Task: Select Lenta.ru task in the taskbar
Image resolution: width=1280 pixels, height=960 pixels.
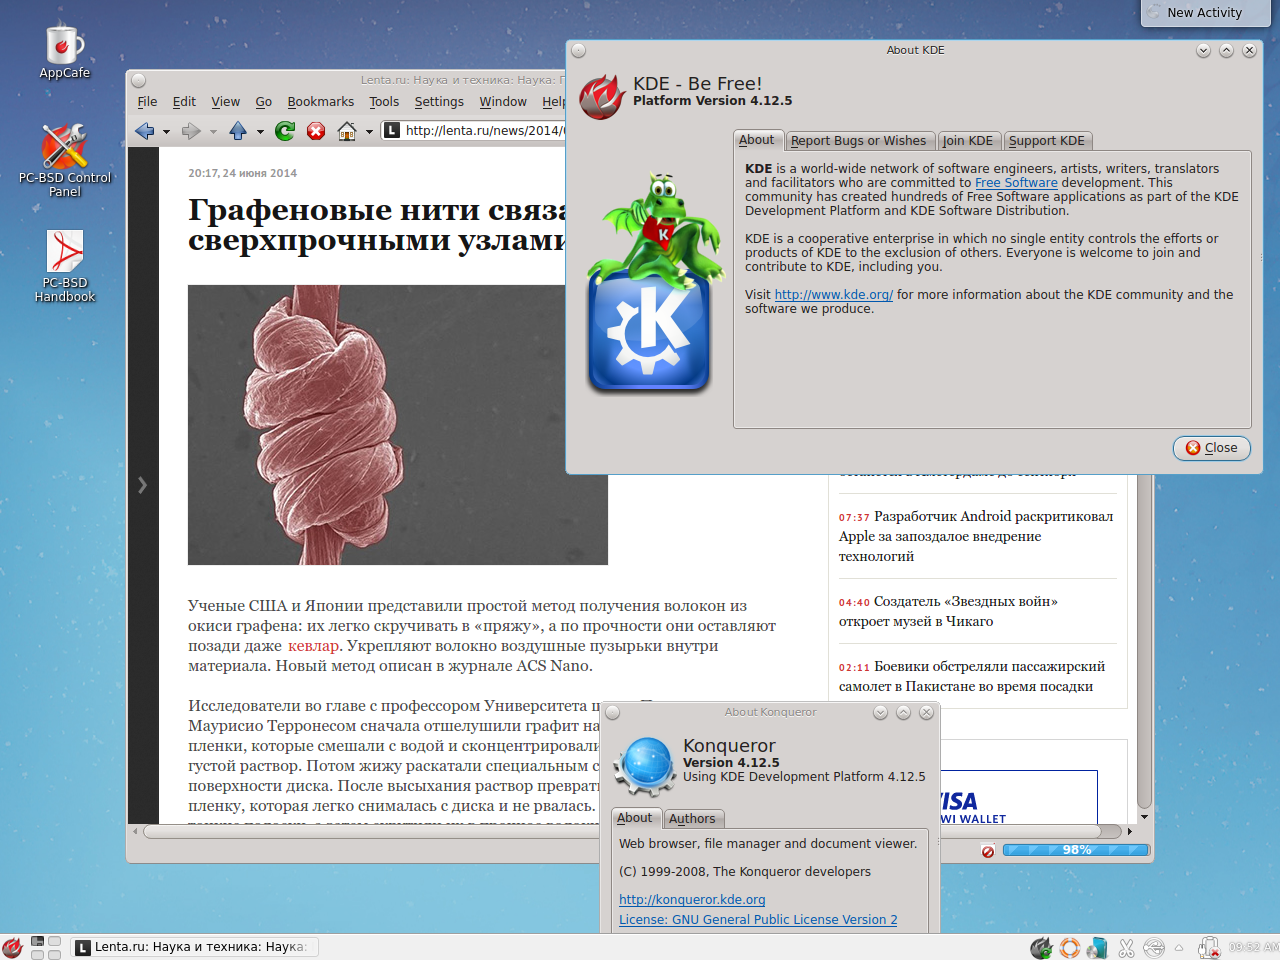Action: (x=194, y=947)
